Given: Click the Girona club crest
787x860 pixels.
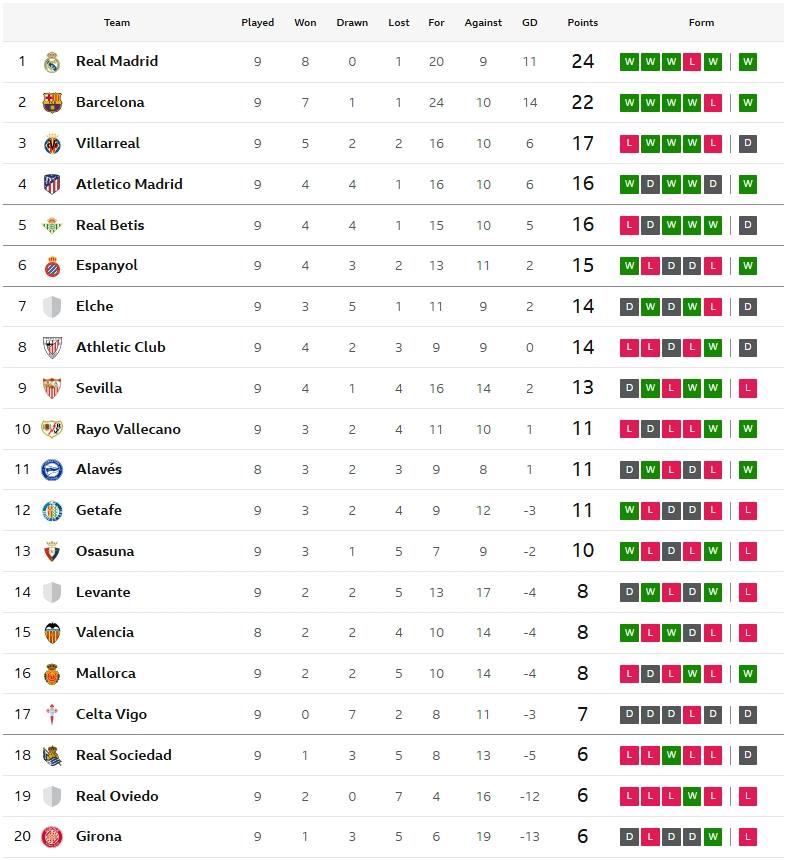Looking at the screenshot, I should pos(52,837).
